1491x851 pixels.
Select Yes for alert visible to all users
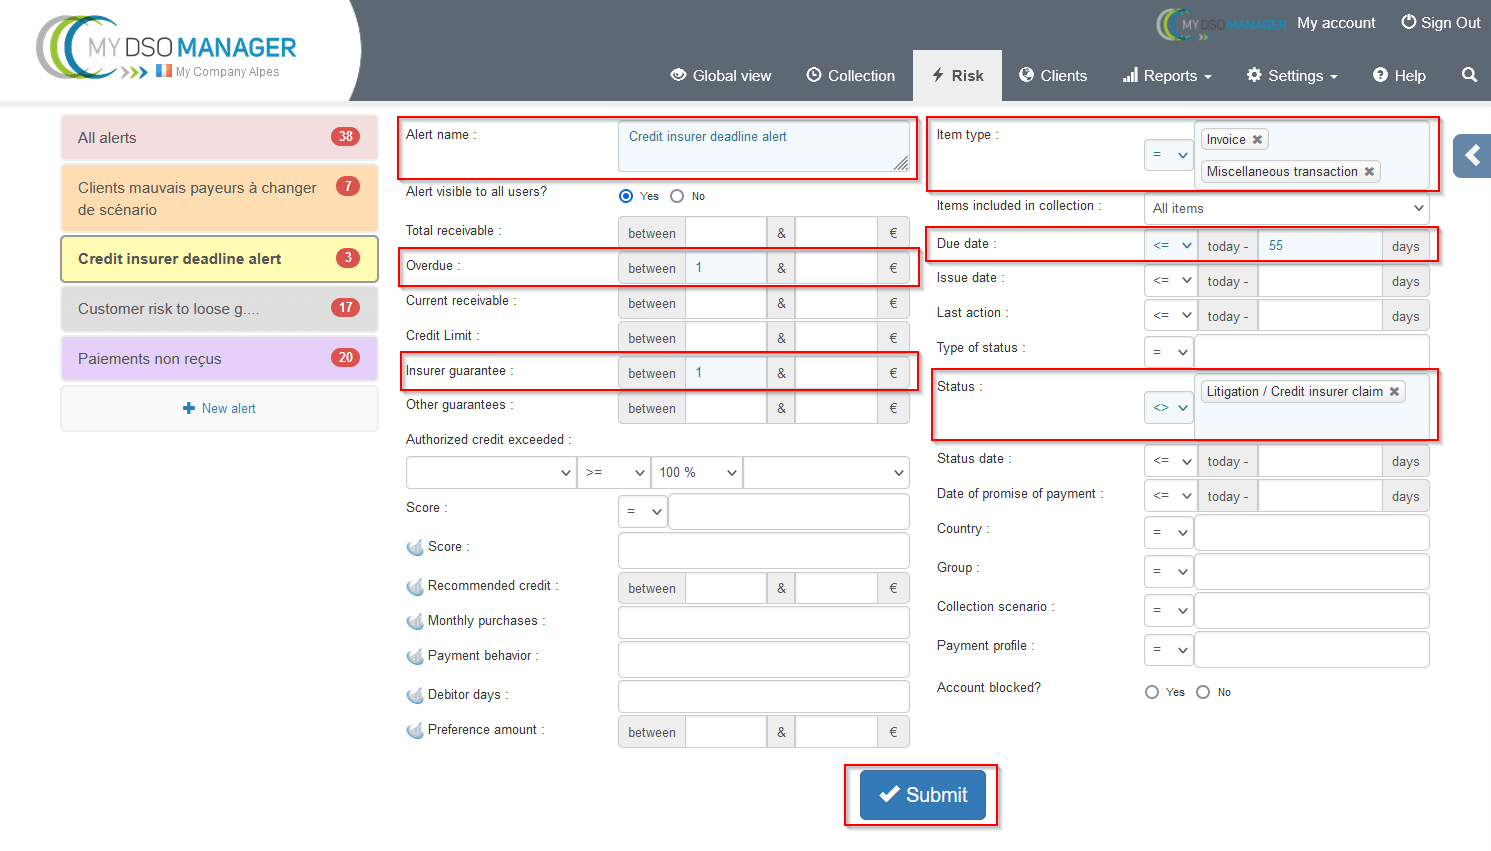(x=626, y=196)
